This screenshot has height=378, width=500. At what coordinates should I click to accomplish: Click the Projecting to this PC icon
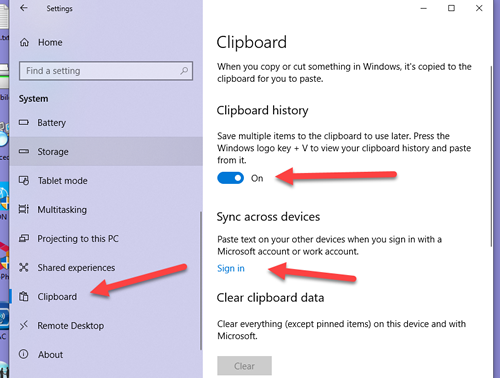(x=24, y=238)
